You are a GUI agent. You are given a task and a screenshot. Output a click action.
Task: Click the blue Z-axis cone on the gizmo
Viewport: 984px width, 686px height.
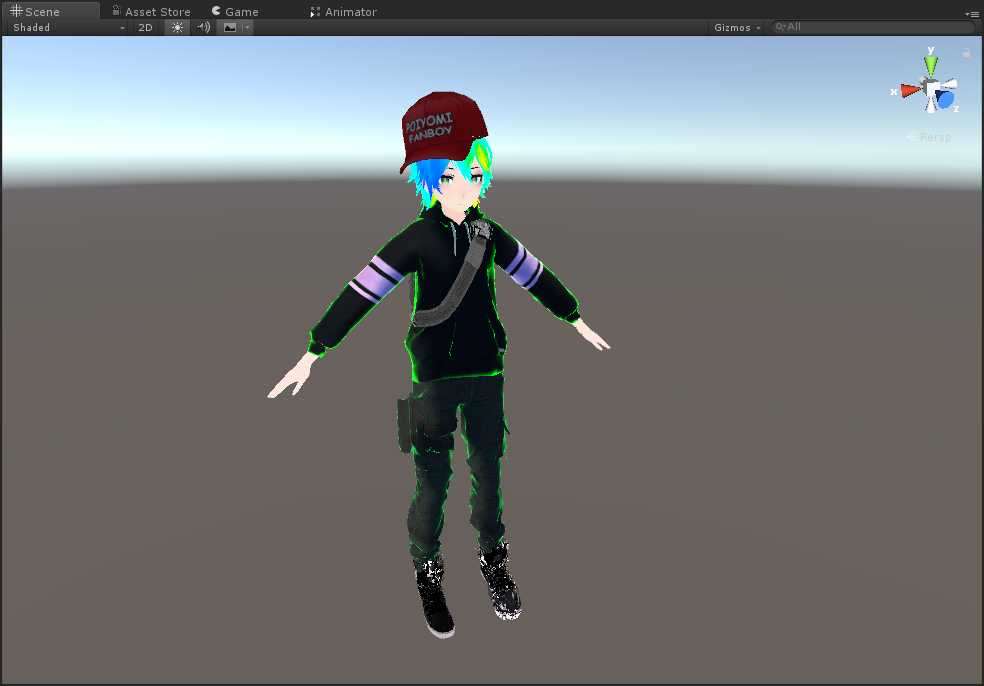coord(944,99)
